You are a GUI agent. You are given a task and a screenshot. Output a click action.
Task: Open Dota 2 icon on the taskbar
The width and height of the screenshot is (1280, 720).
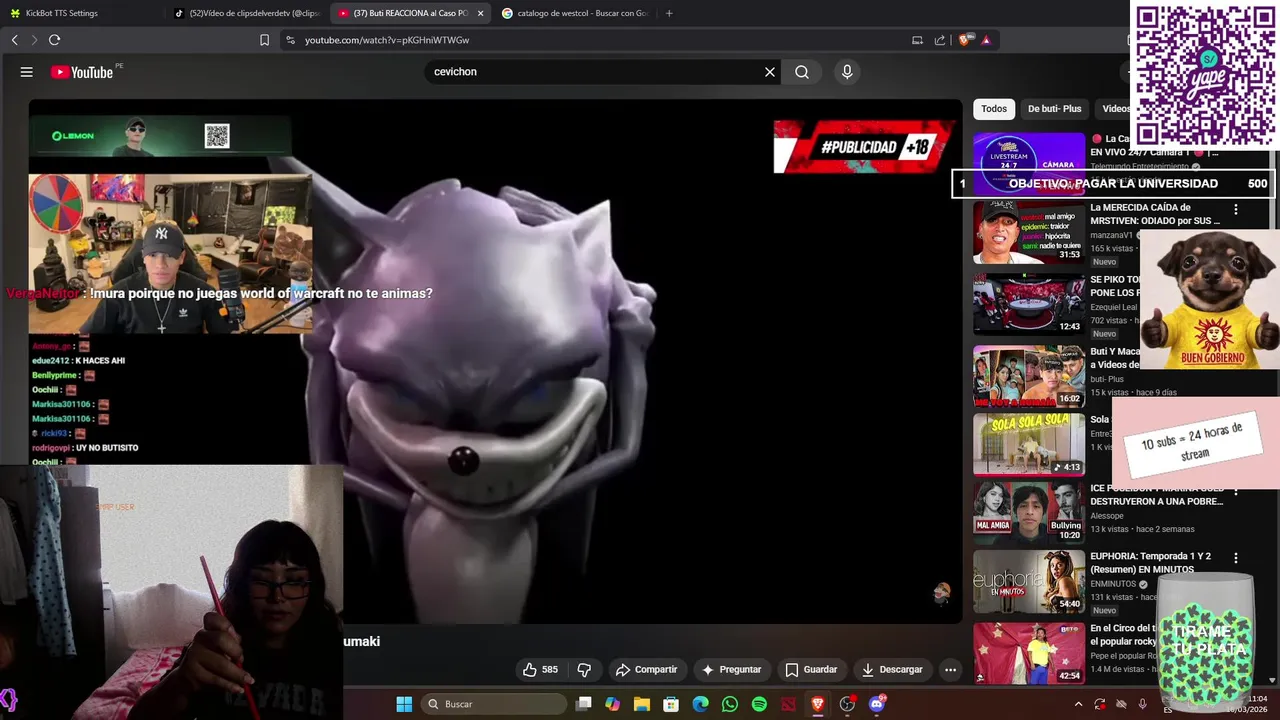point(789,704)
